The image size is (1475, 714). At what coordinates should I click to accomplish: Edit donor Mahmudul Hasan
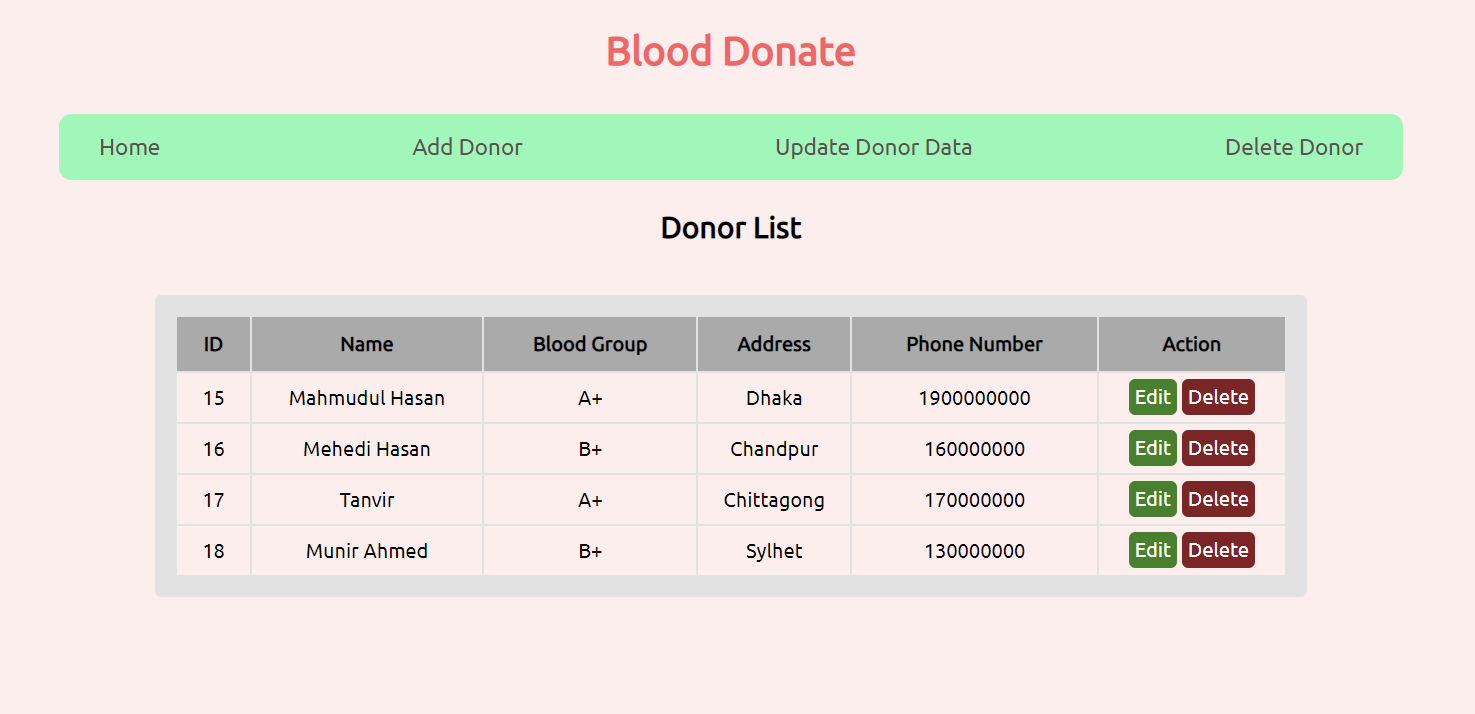coord(1152,397)
